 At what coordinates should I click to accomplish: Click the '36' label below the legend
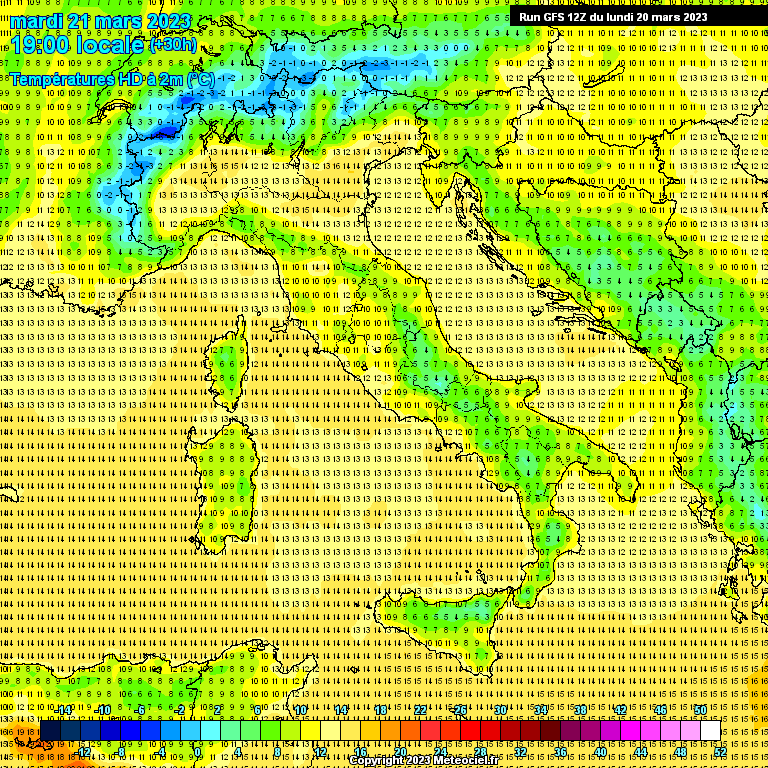tap(560, 752)
